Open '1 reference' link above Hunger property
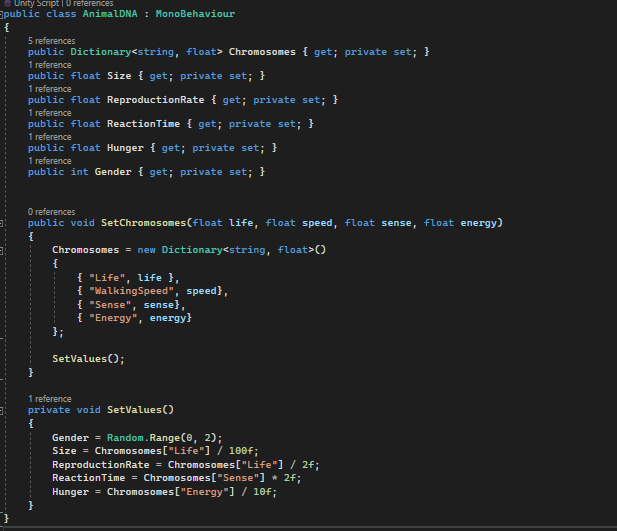This screenshot has width=617, height=531. pyautogui.click(x=50, y=137)
